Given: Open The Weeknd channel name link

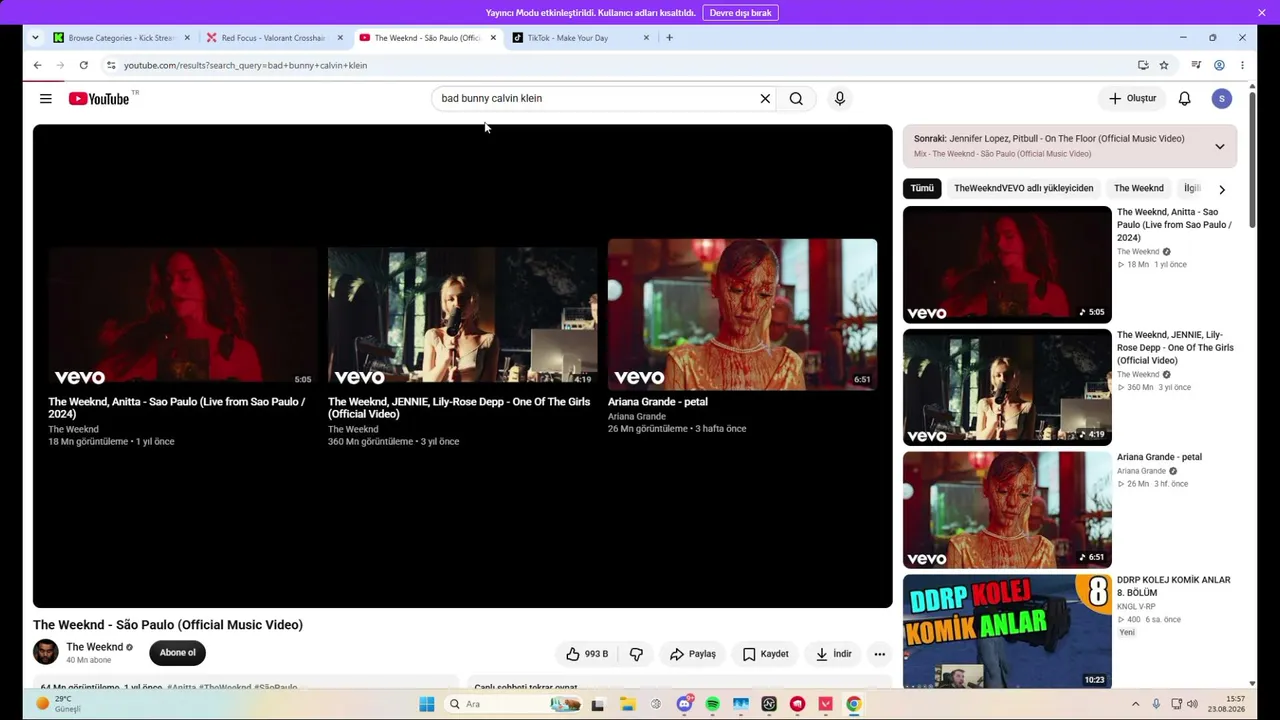Looking at the screenshot, I should (x=94, y=647).
